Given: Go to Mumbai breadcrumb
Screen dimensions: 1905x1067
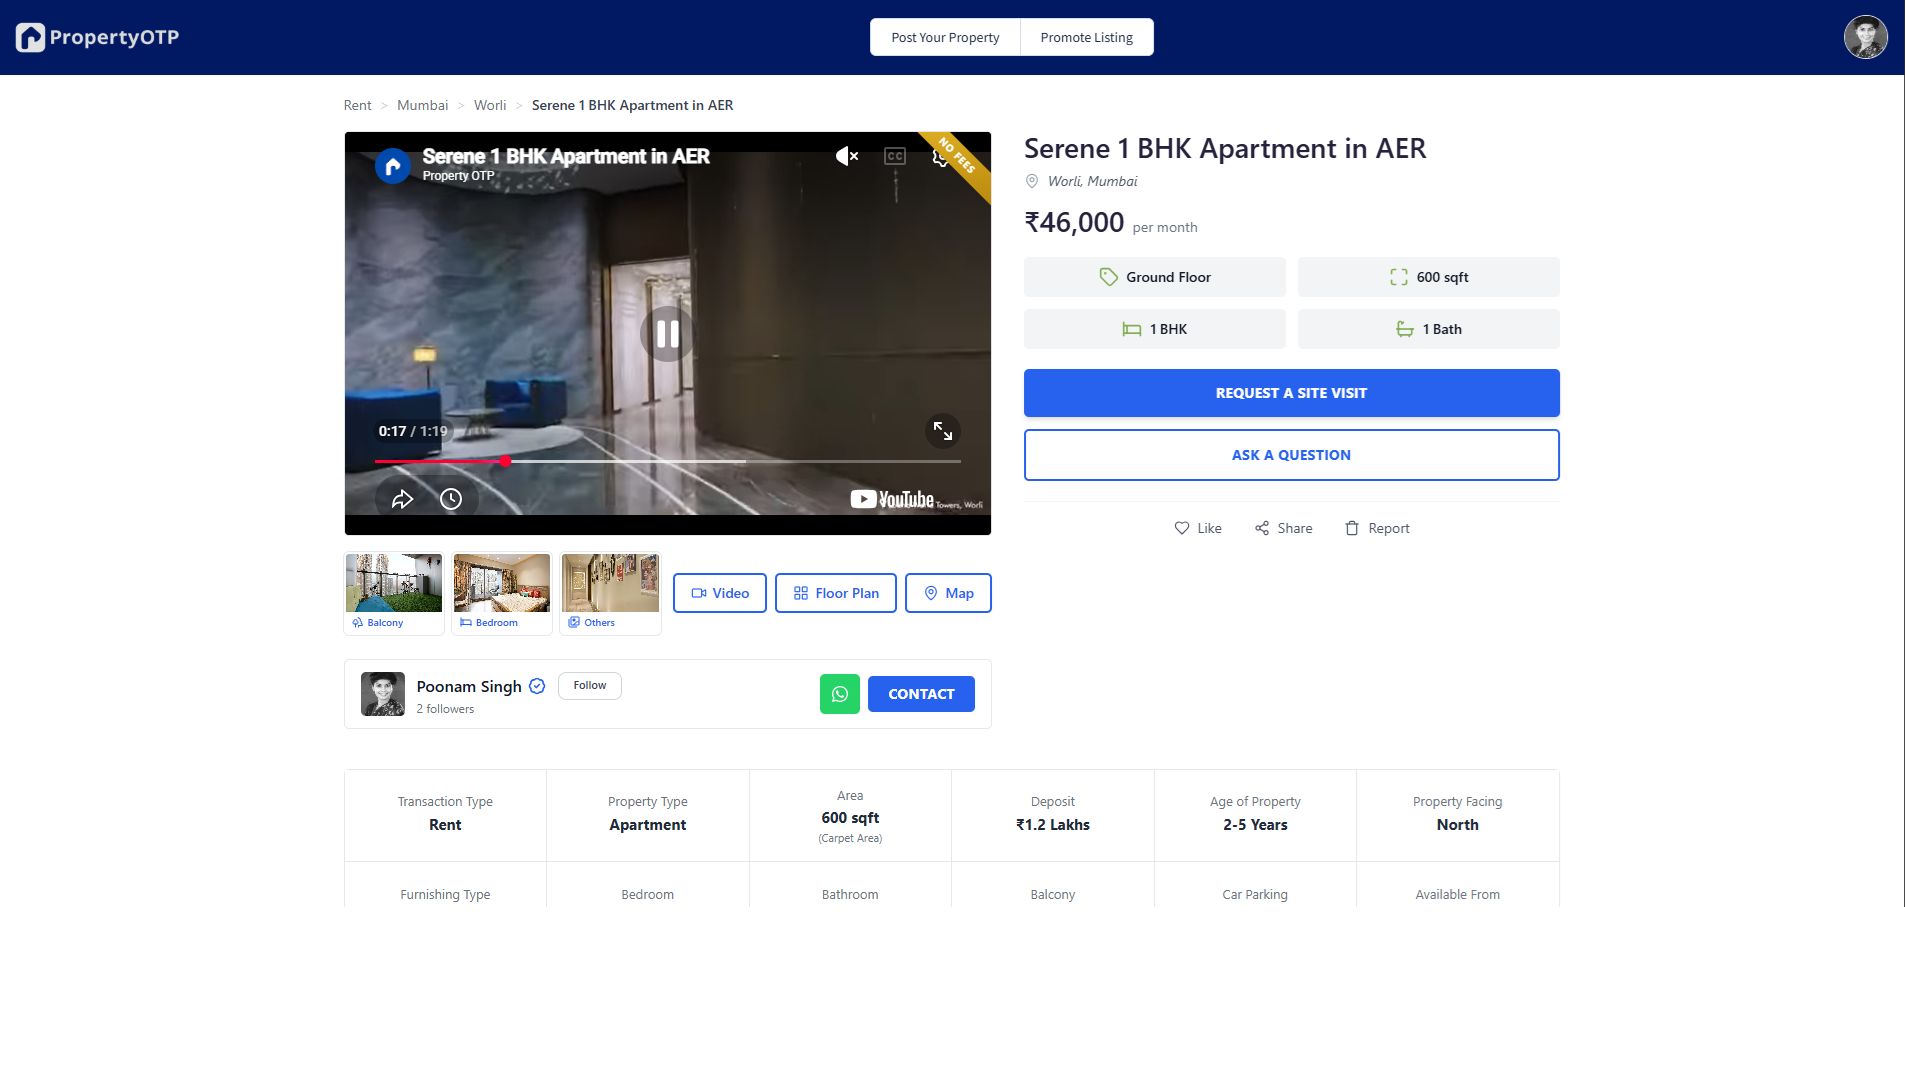Looking at the screenshot, I should coord(422,105).
